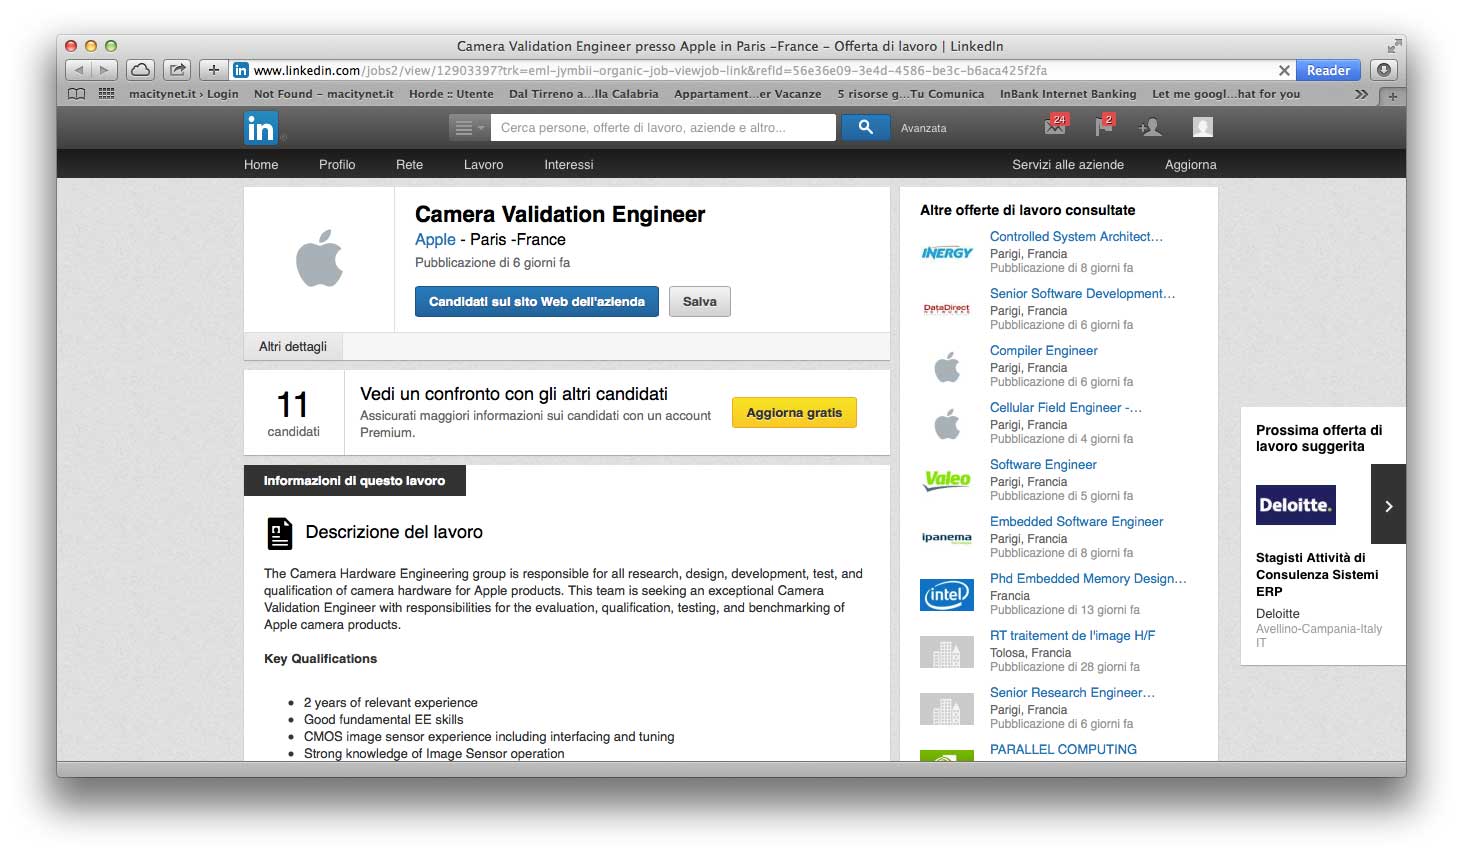Screen dimensions: 1463x856
Task: Open the Horde :: Utente bookmark
Action: (x=451, y=94)
